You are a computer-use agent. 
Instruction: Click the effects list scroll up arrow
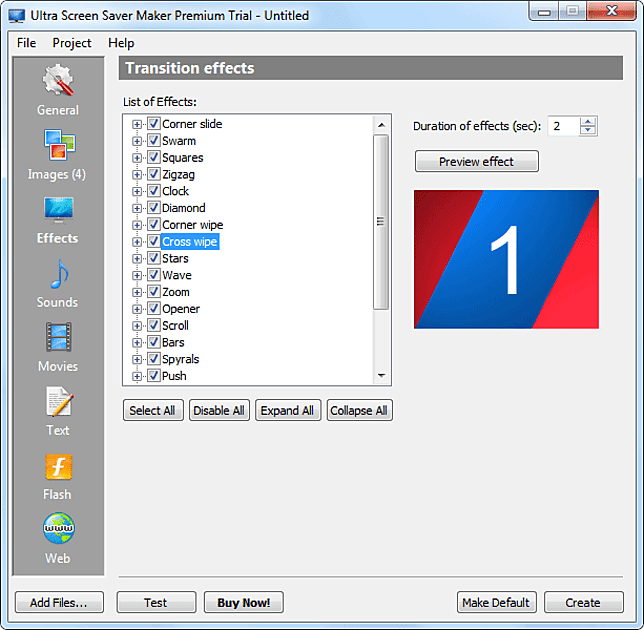(x=381, y=124)
